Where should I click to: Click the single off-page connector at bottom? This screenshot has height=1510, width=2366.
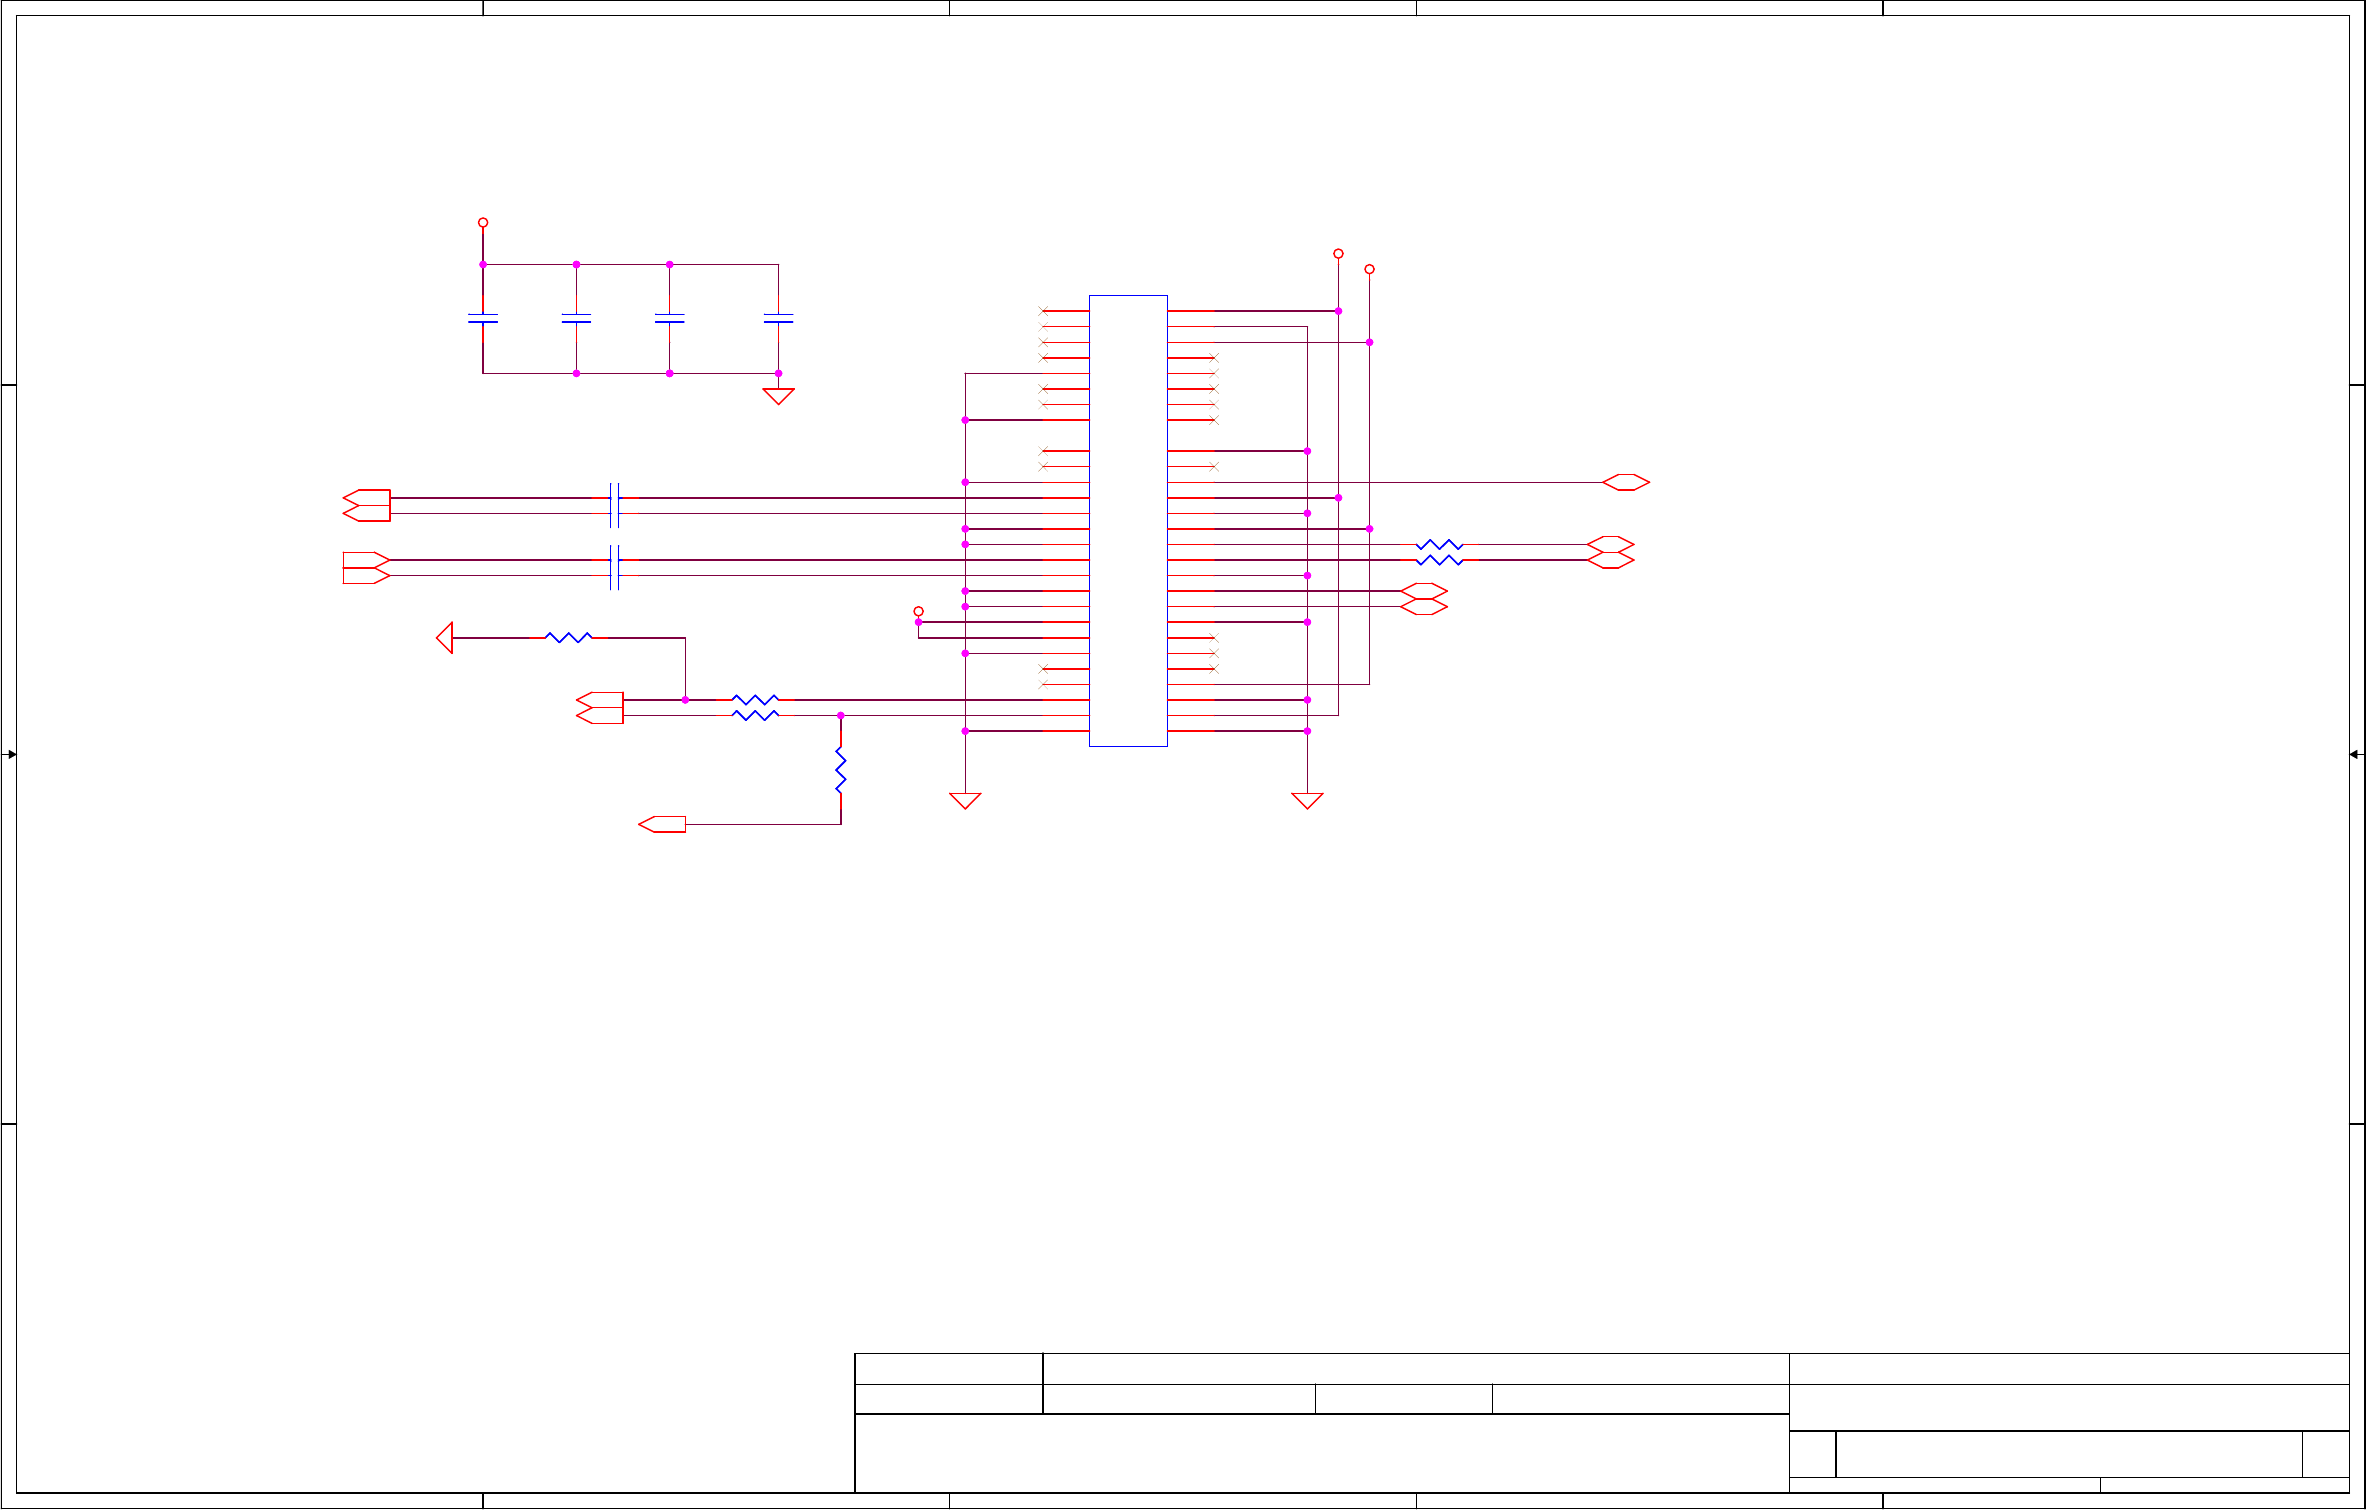(x=663, y=824)
